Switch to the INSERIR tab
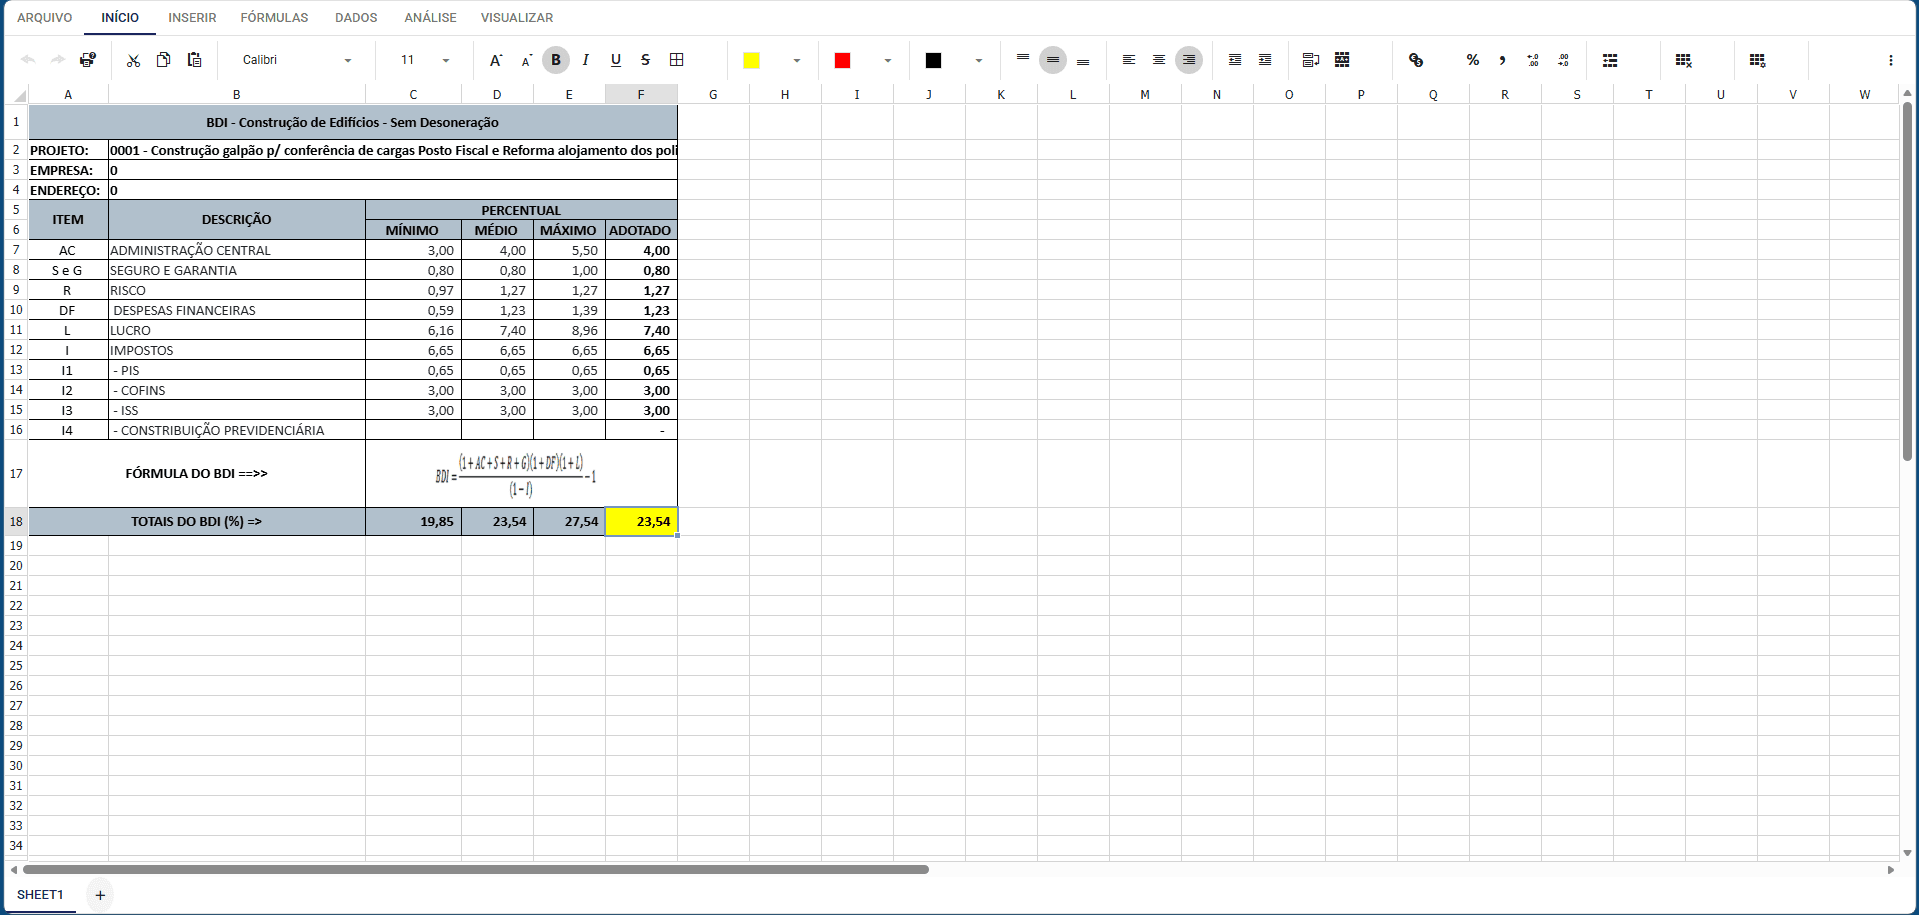 (192, 18)
